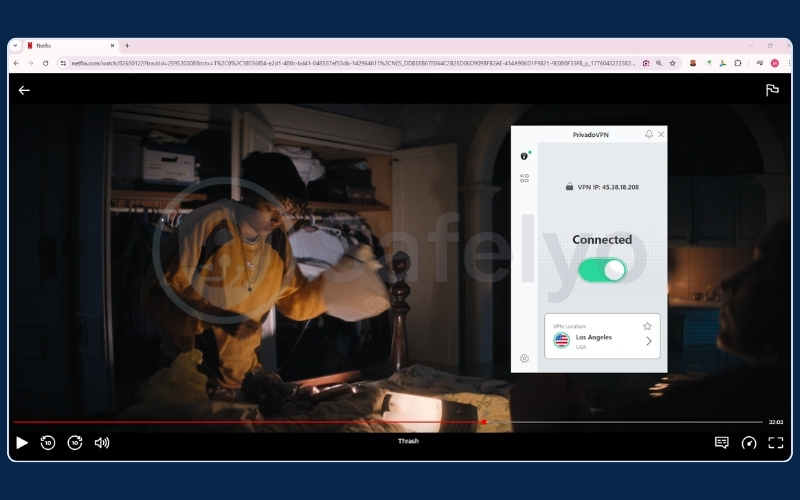Open the zoom magnifier in address bar
The height and width of the screenshot is (500, 800).
tap(659, 63)
